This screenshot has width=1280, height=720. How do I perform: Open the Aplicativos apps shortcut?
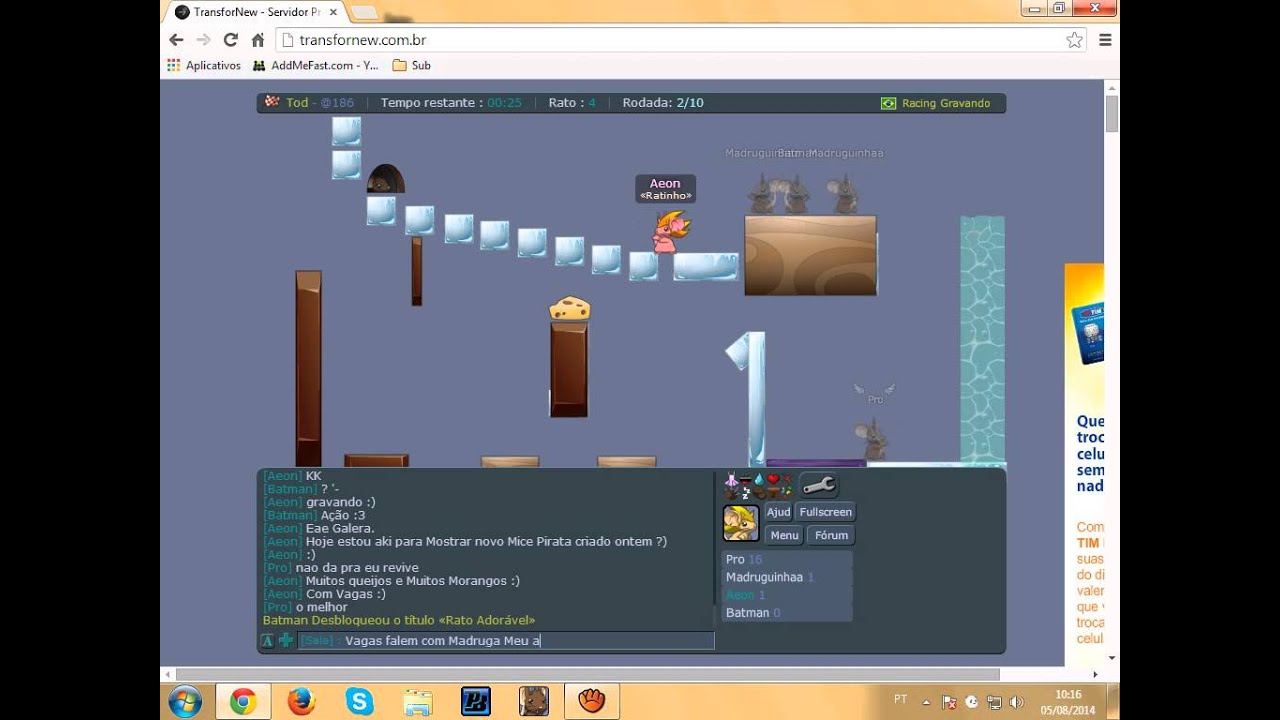coord(204,65)
